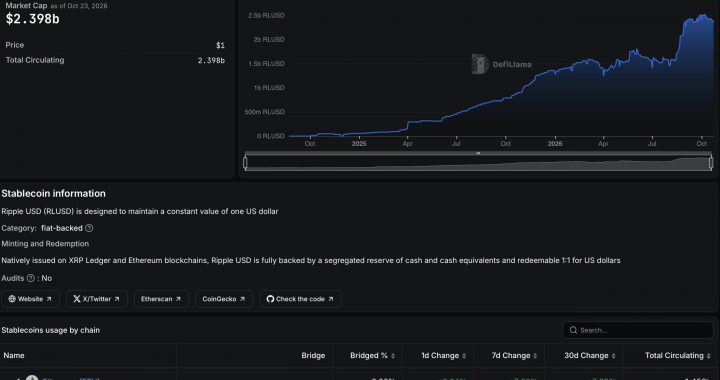Click the chart range slider track
Viewport: 720px width, 380px height.
[x=478, y=163]
